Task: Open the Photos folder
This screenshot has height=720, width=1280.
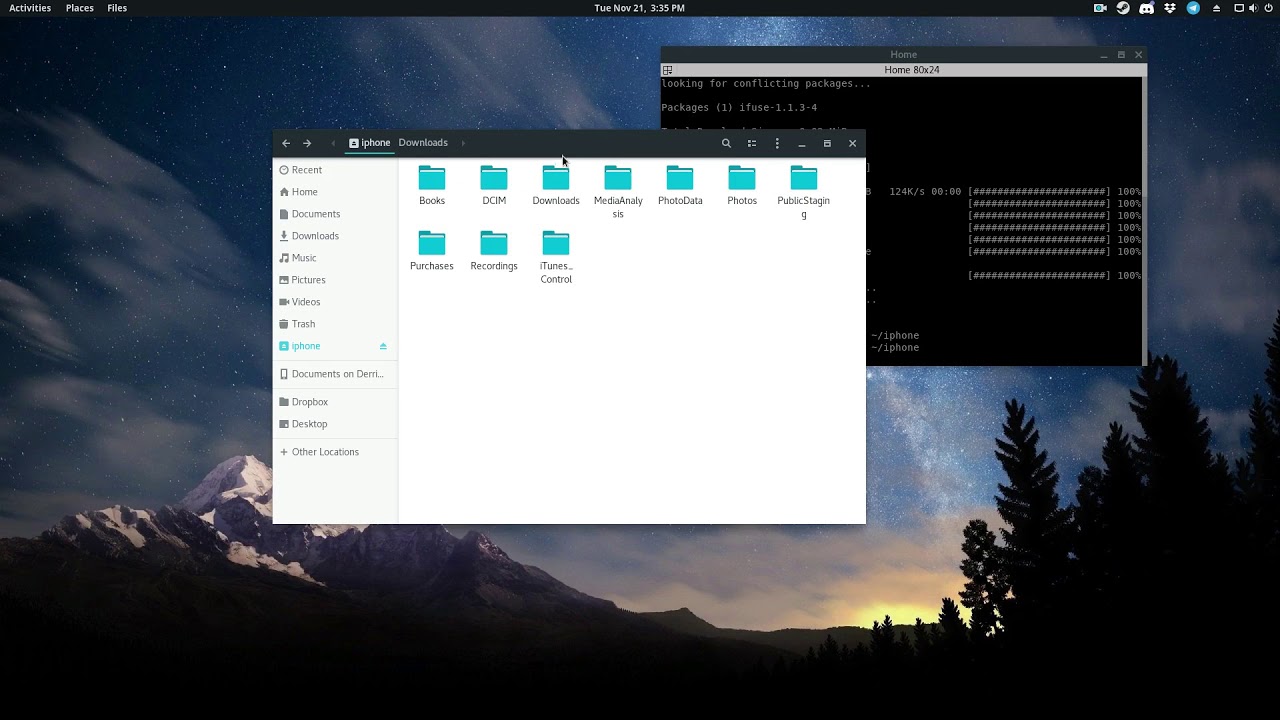Action: [742, 186]
